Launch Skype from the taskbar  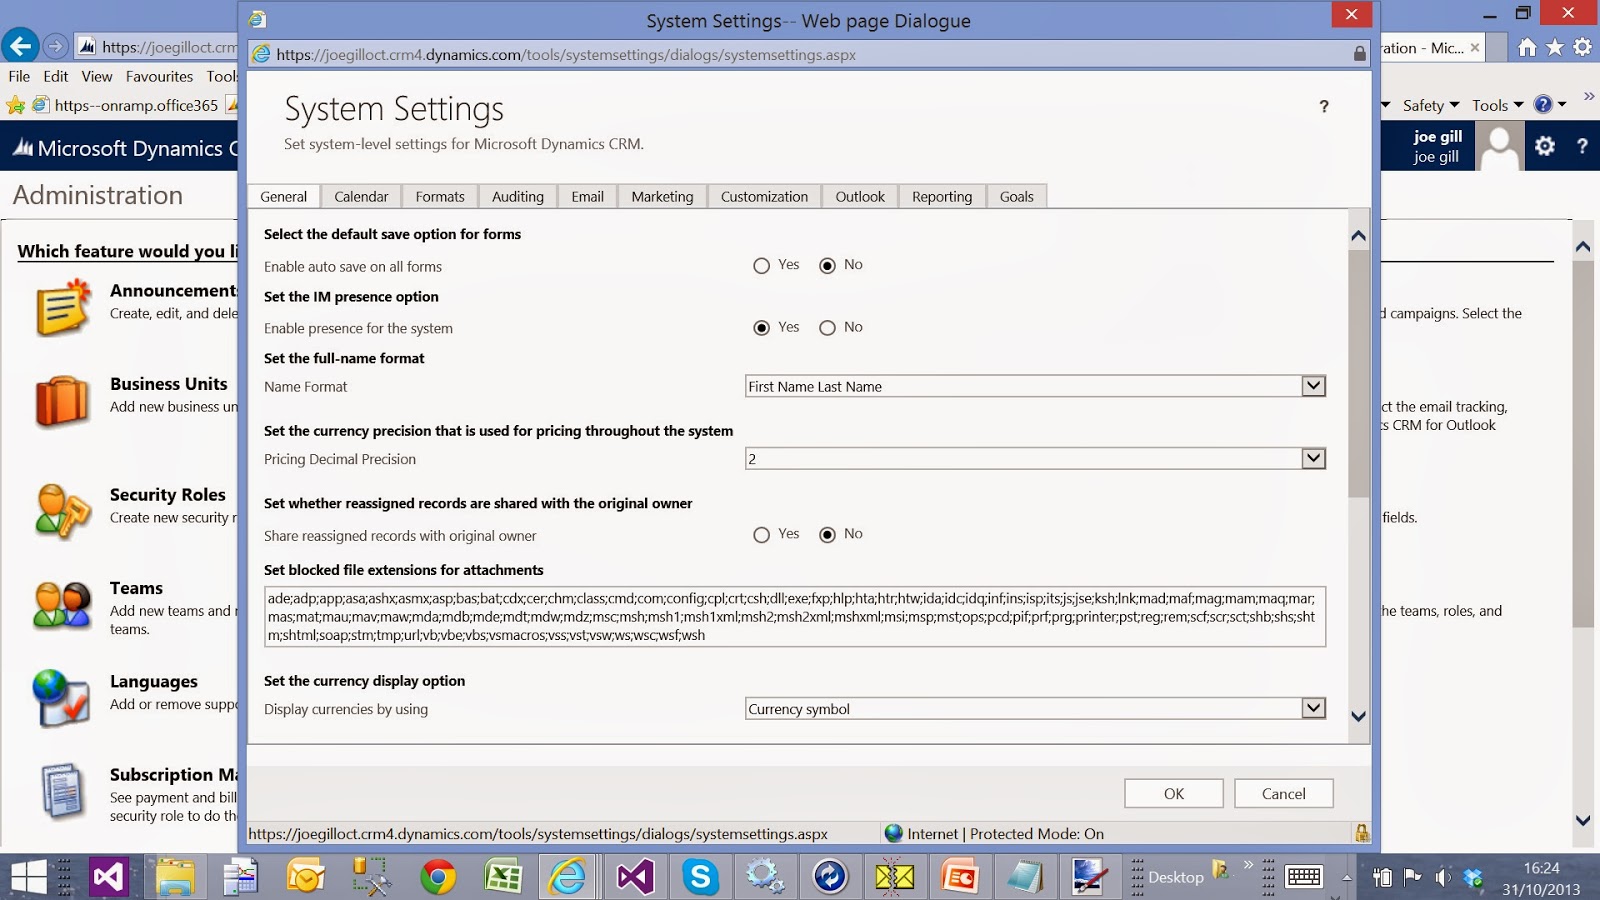pyautogui.click(x=700, y=876)
